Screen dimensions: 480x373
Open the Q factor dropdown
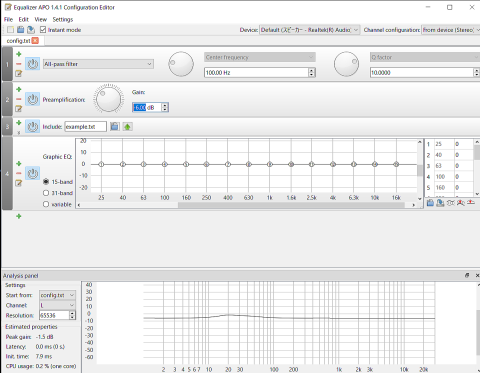point(425,57)
